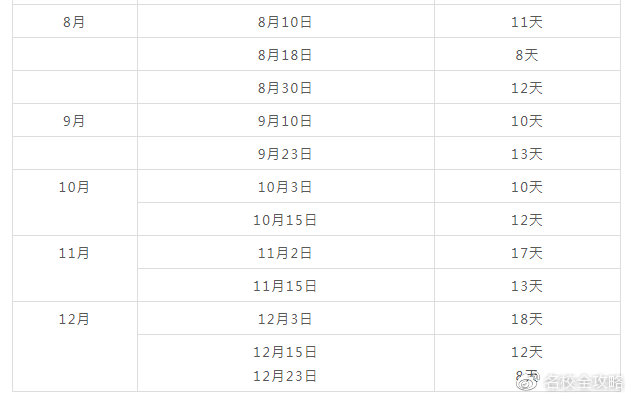Click the 8月18日 date cell

286,54
